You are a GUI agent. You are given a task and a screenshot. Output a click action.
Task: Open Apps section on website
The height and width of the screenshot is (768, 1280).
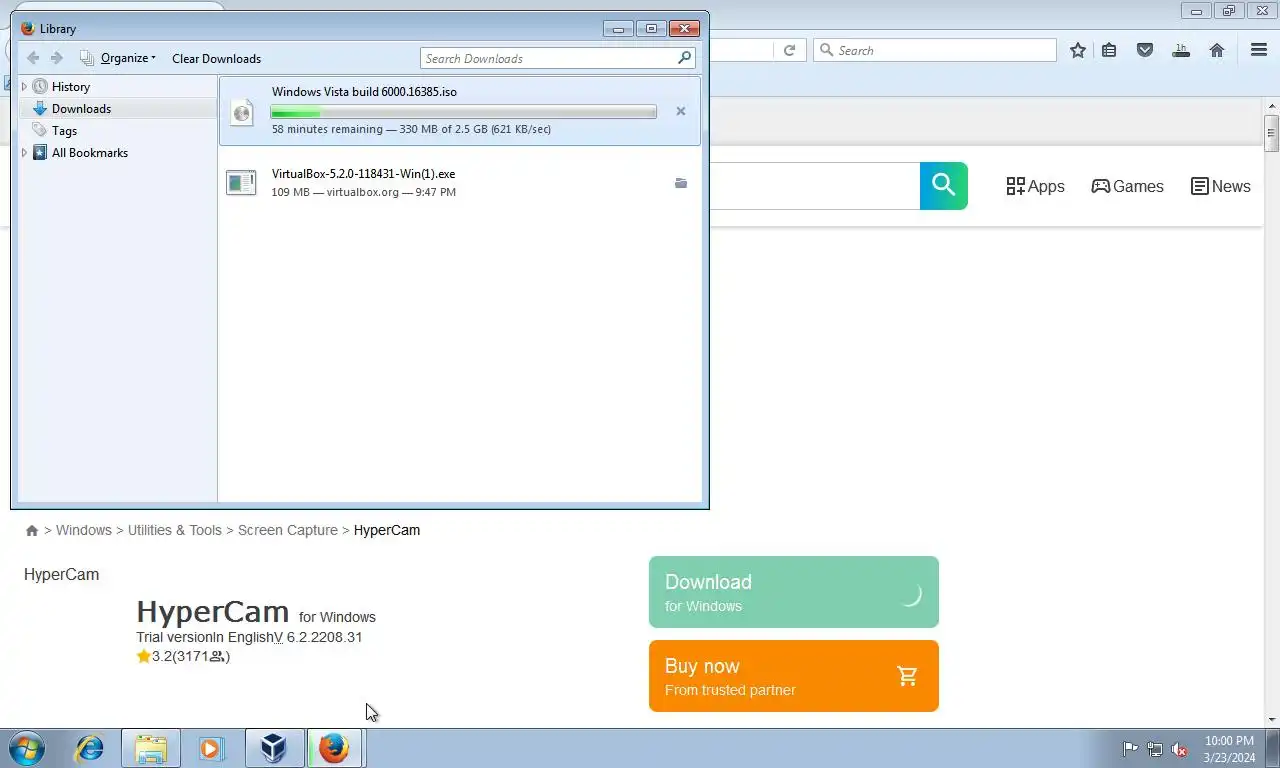click(1035, 186)
